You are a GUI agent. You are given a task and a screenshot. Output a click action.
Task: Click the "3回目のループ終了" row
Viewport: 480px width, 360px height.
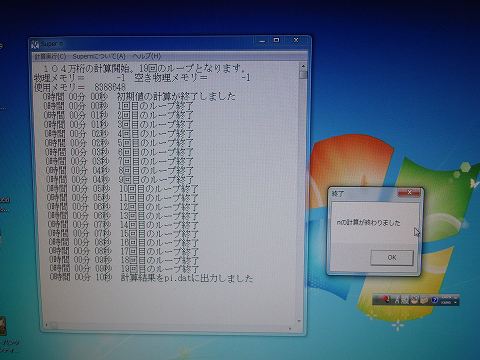pos(119,124)
